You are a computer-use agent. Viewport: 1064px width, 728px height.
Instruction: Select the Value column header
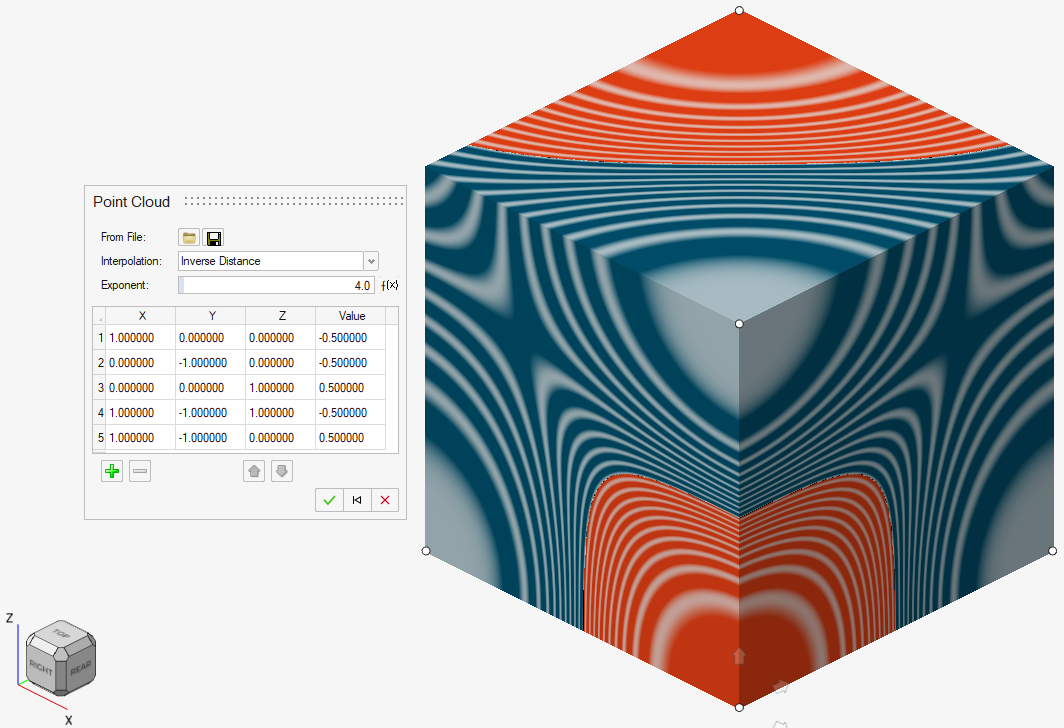[351, 315]
